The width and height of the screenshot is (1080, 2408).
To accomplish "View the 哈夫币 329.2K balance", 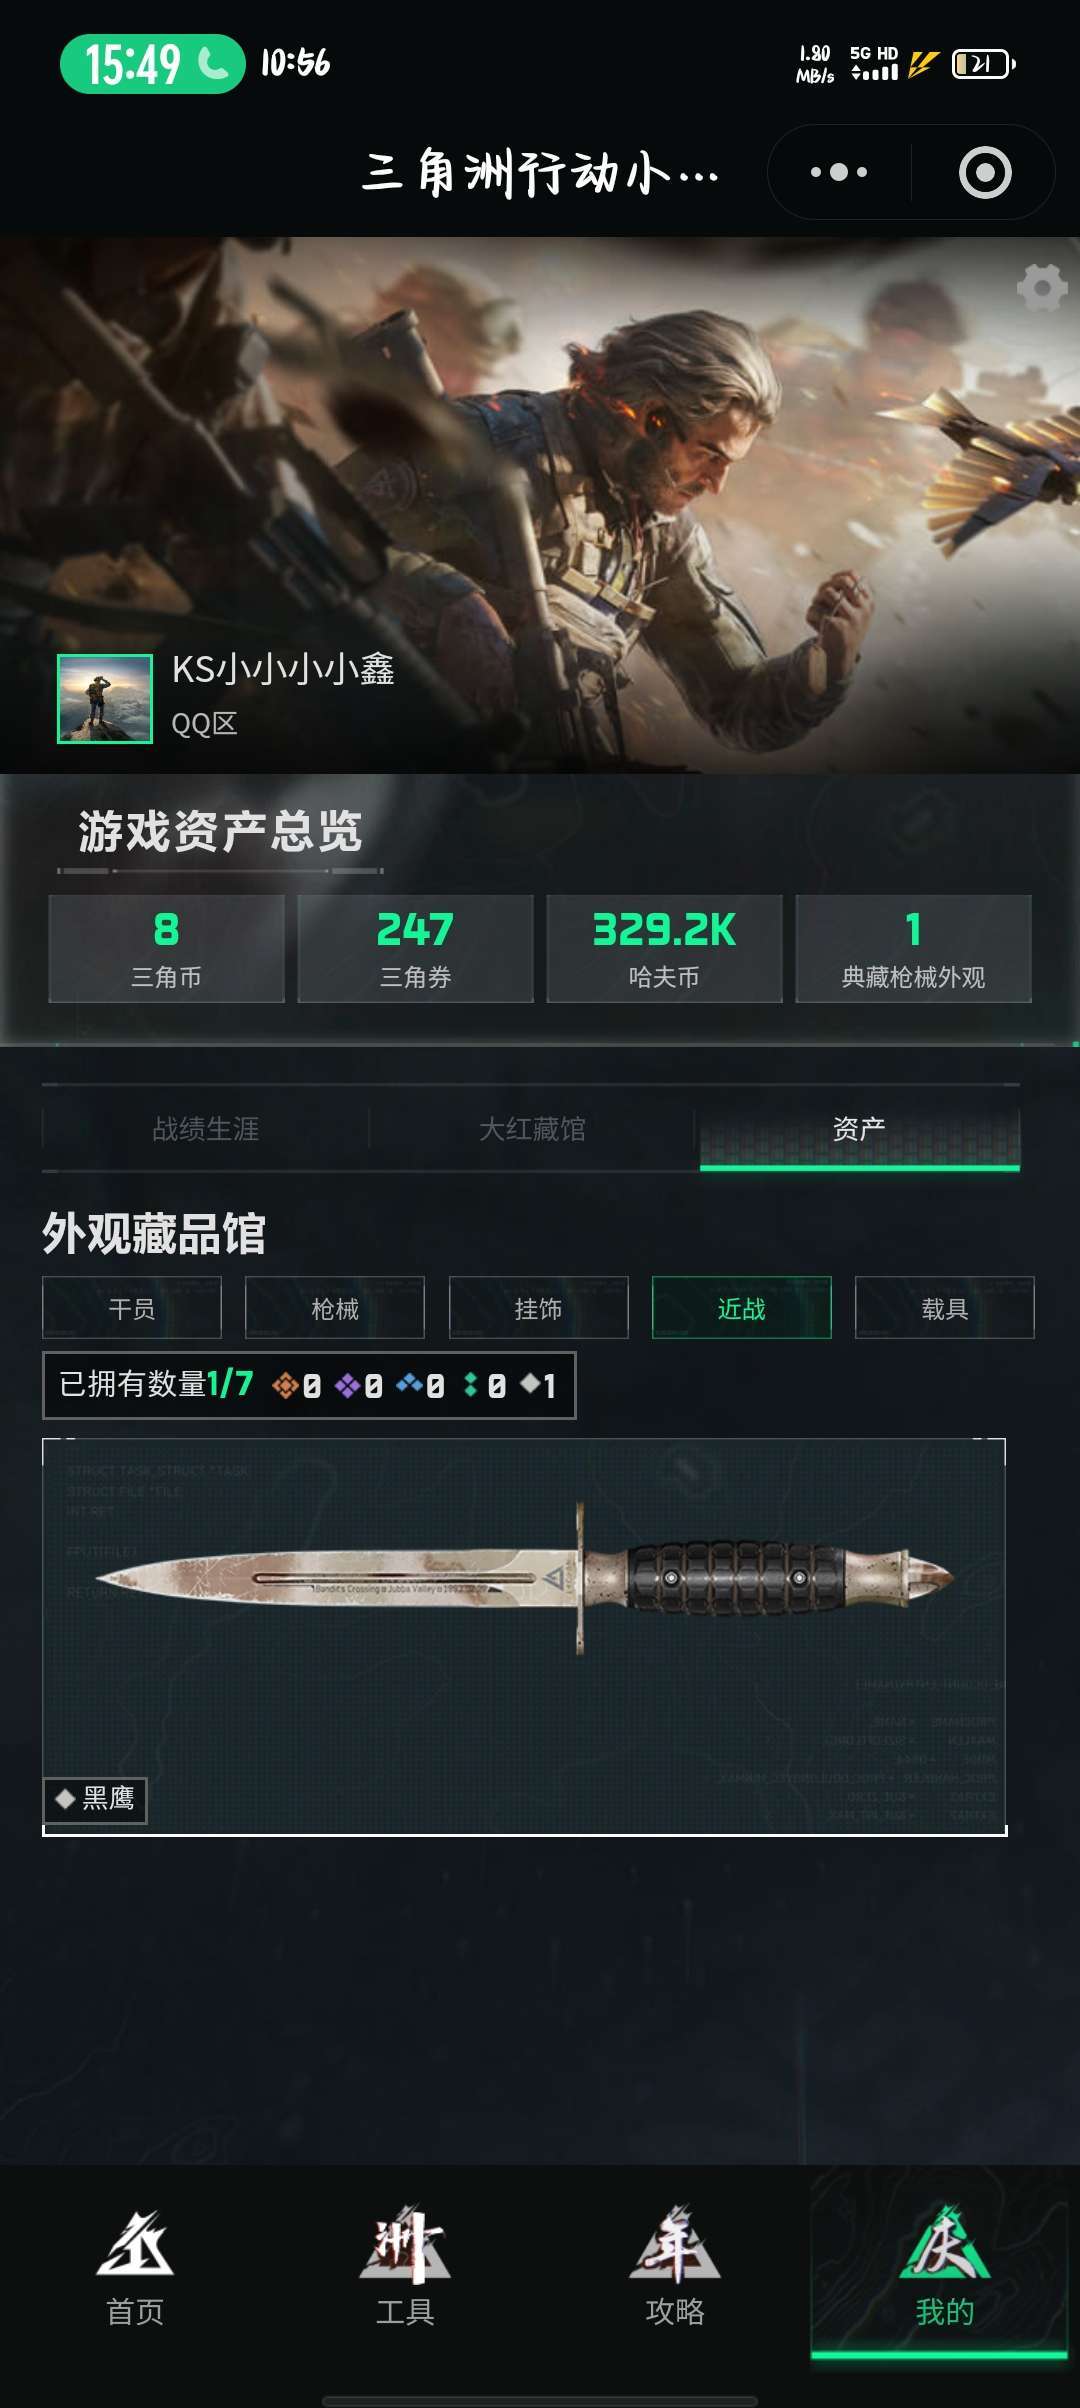I will 664,949.
